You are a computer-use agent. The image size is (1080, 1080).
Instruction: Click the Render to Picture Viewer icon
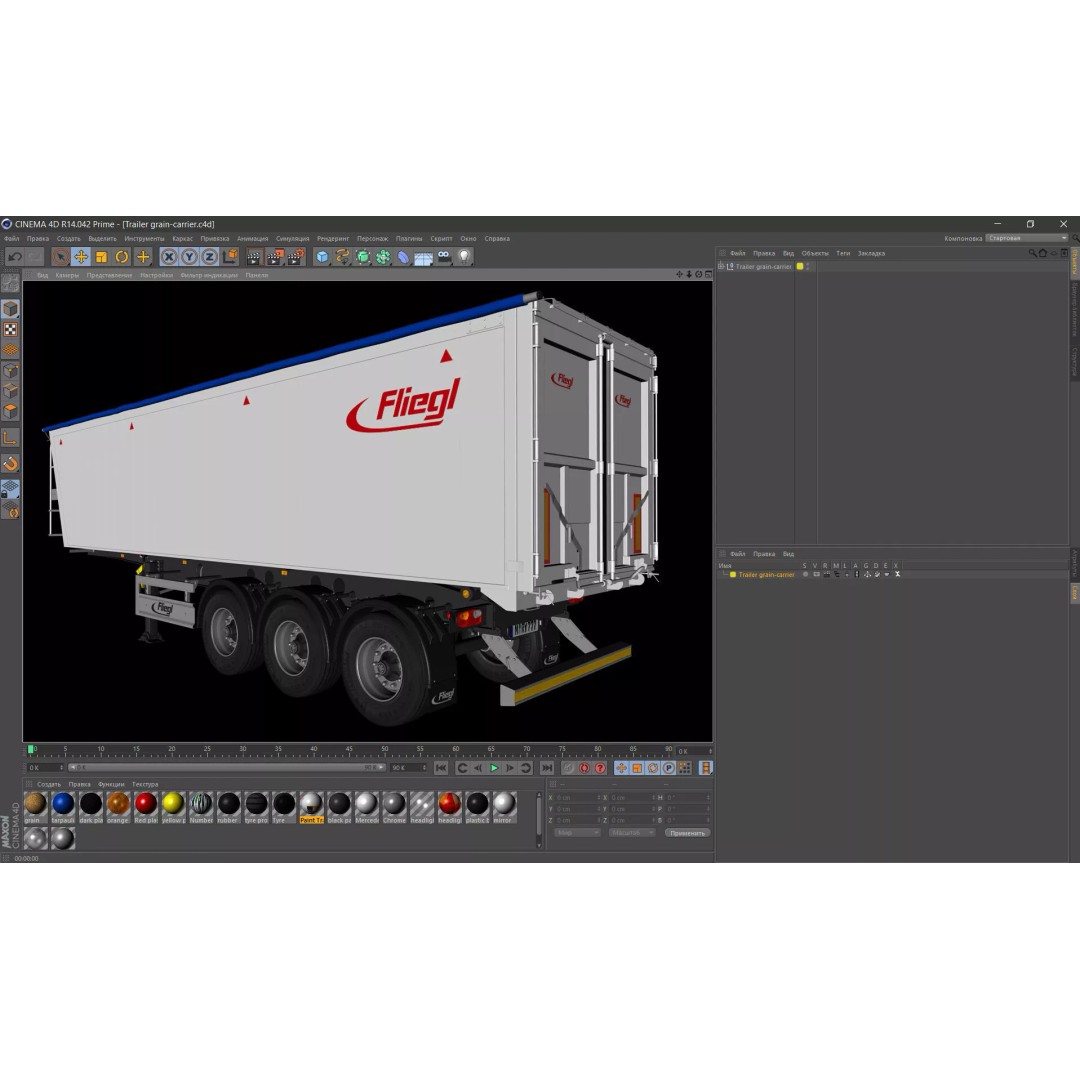(275, 257)
